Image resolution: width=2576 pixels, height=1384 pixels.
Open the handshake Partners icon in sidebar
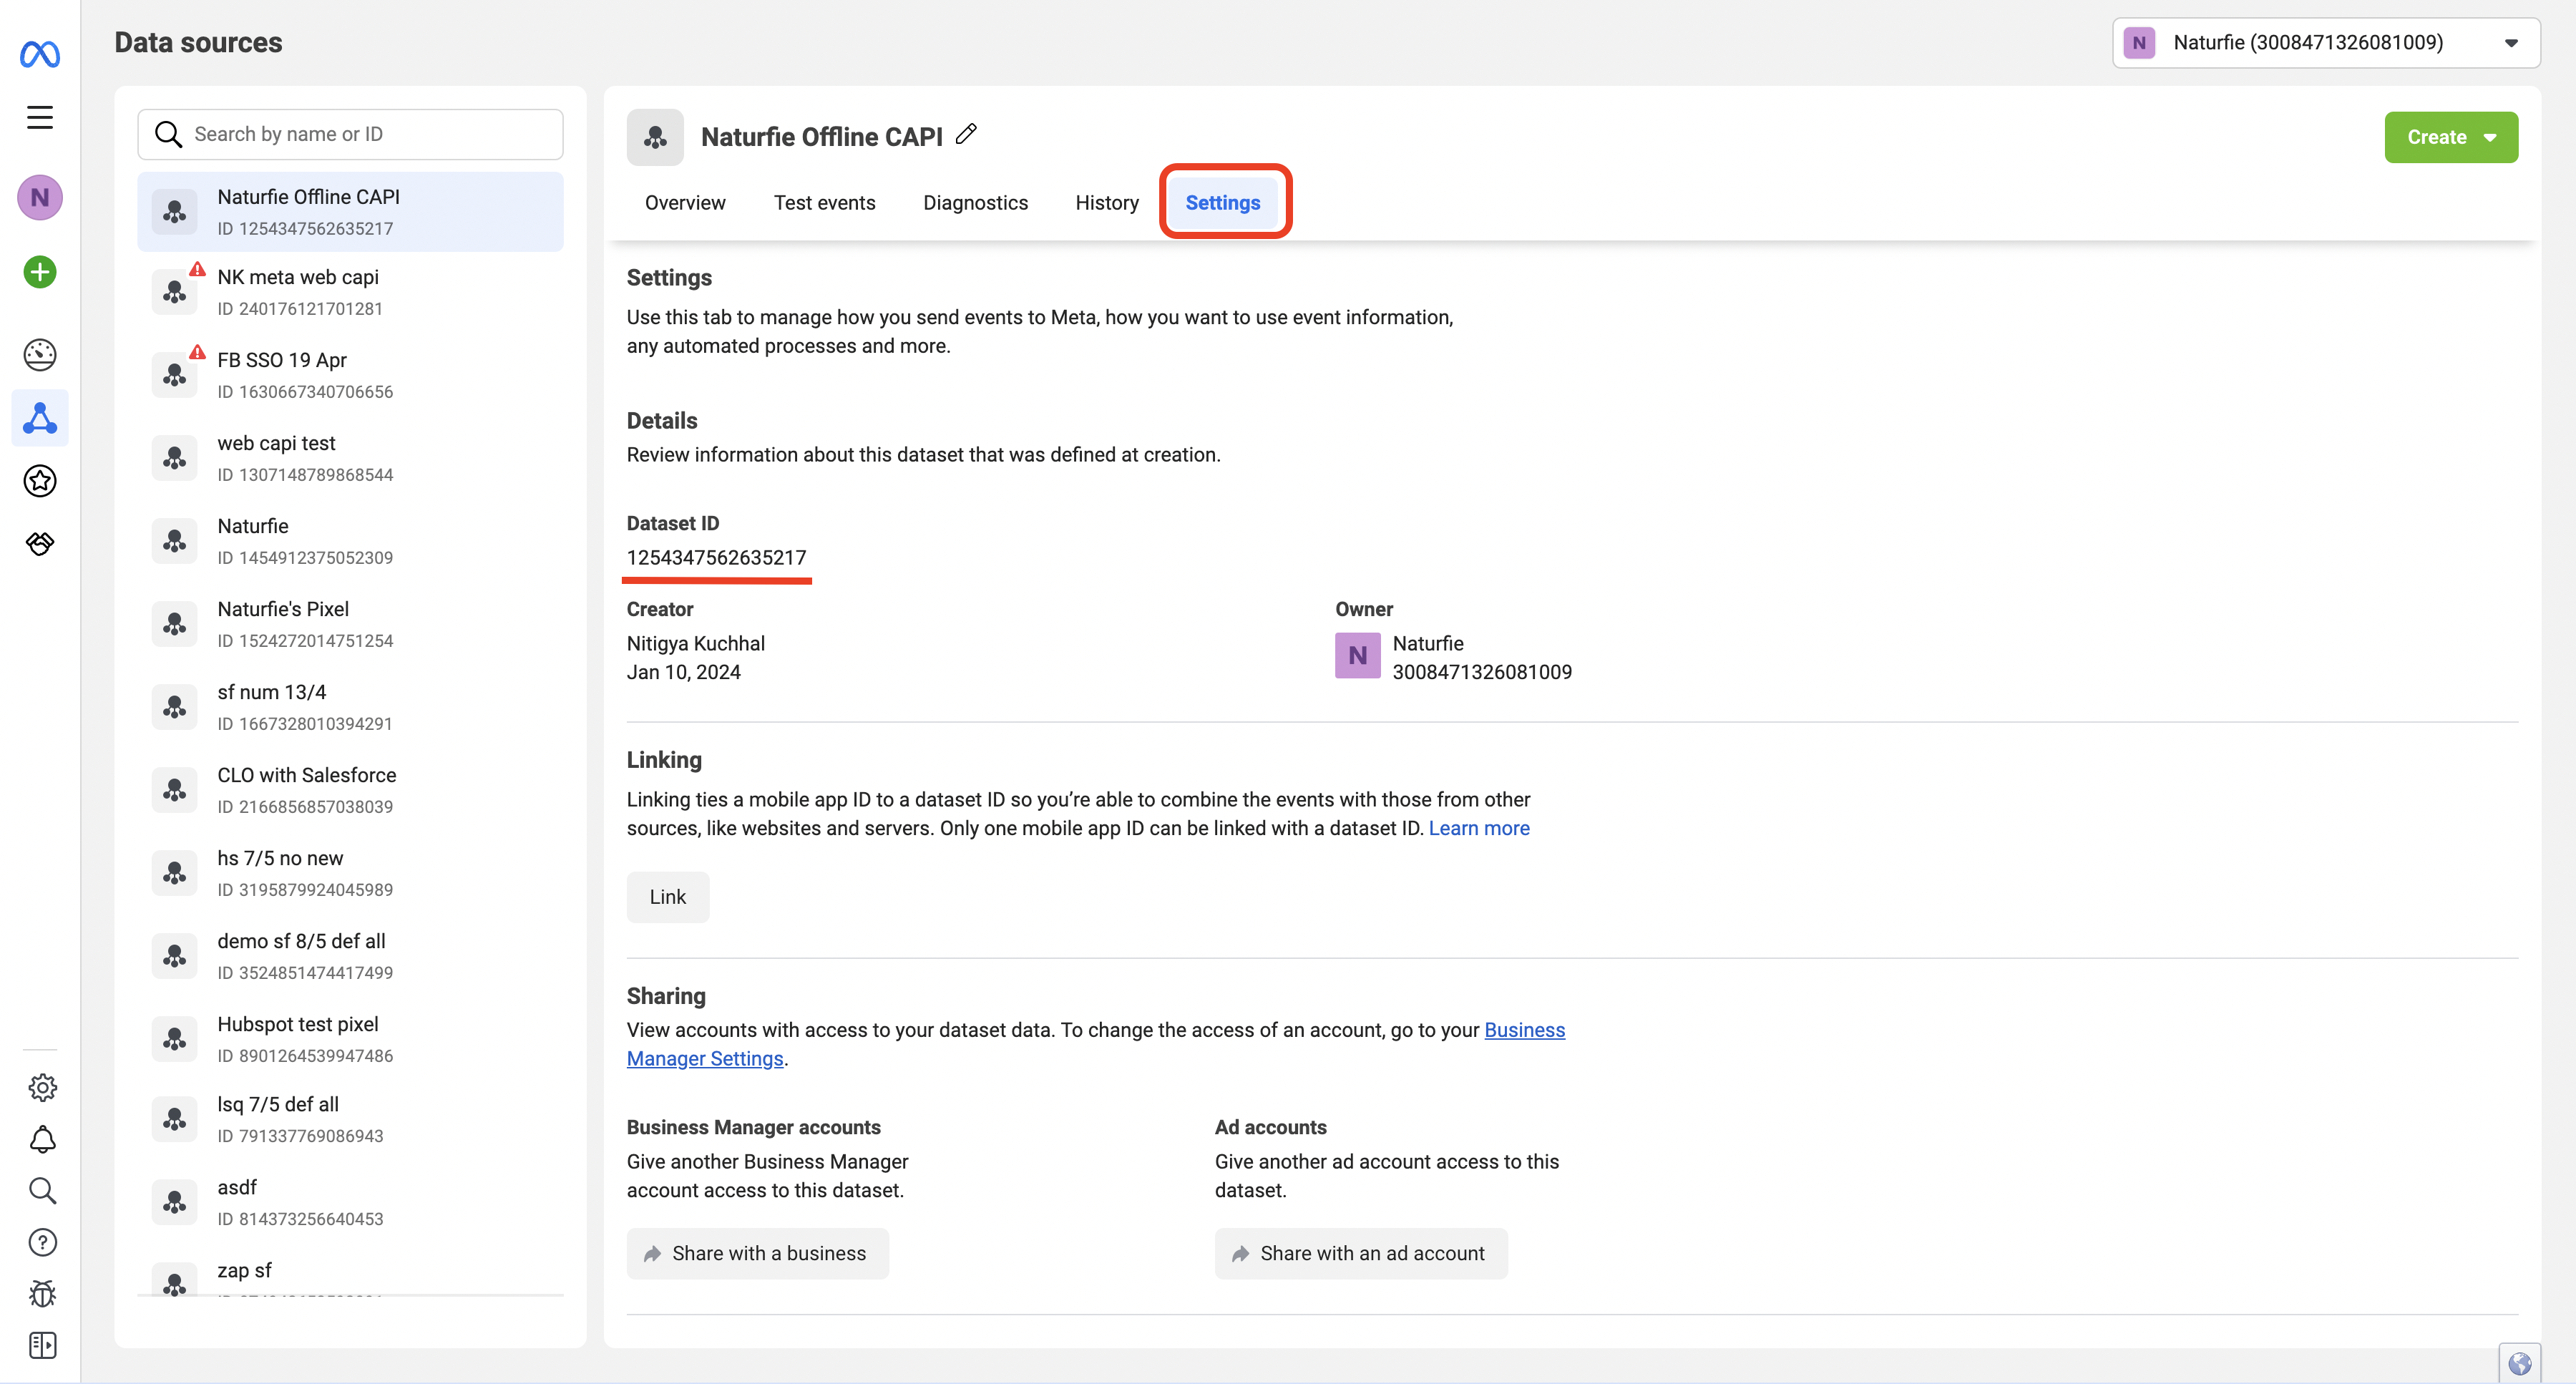[40, 543]
